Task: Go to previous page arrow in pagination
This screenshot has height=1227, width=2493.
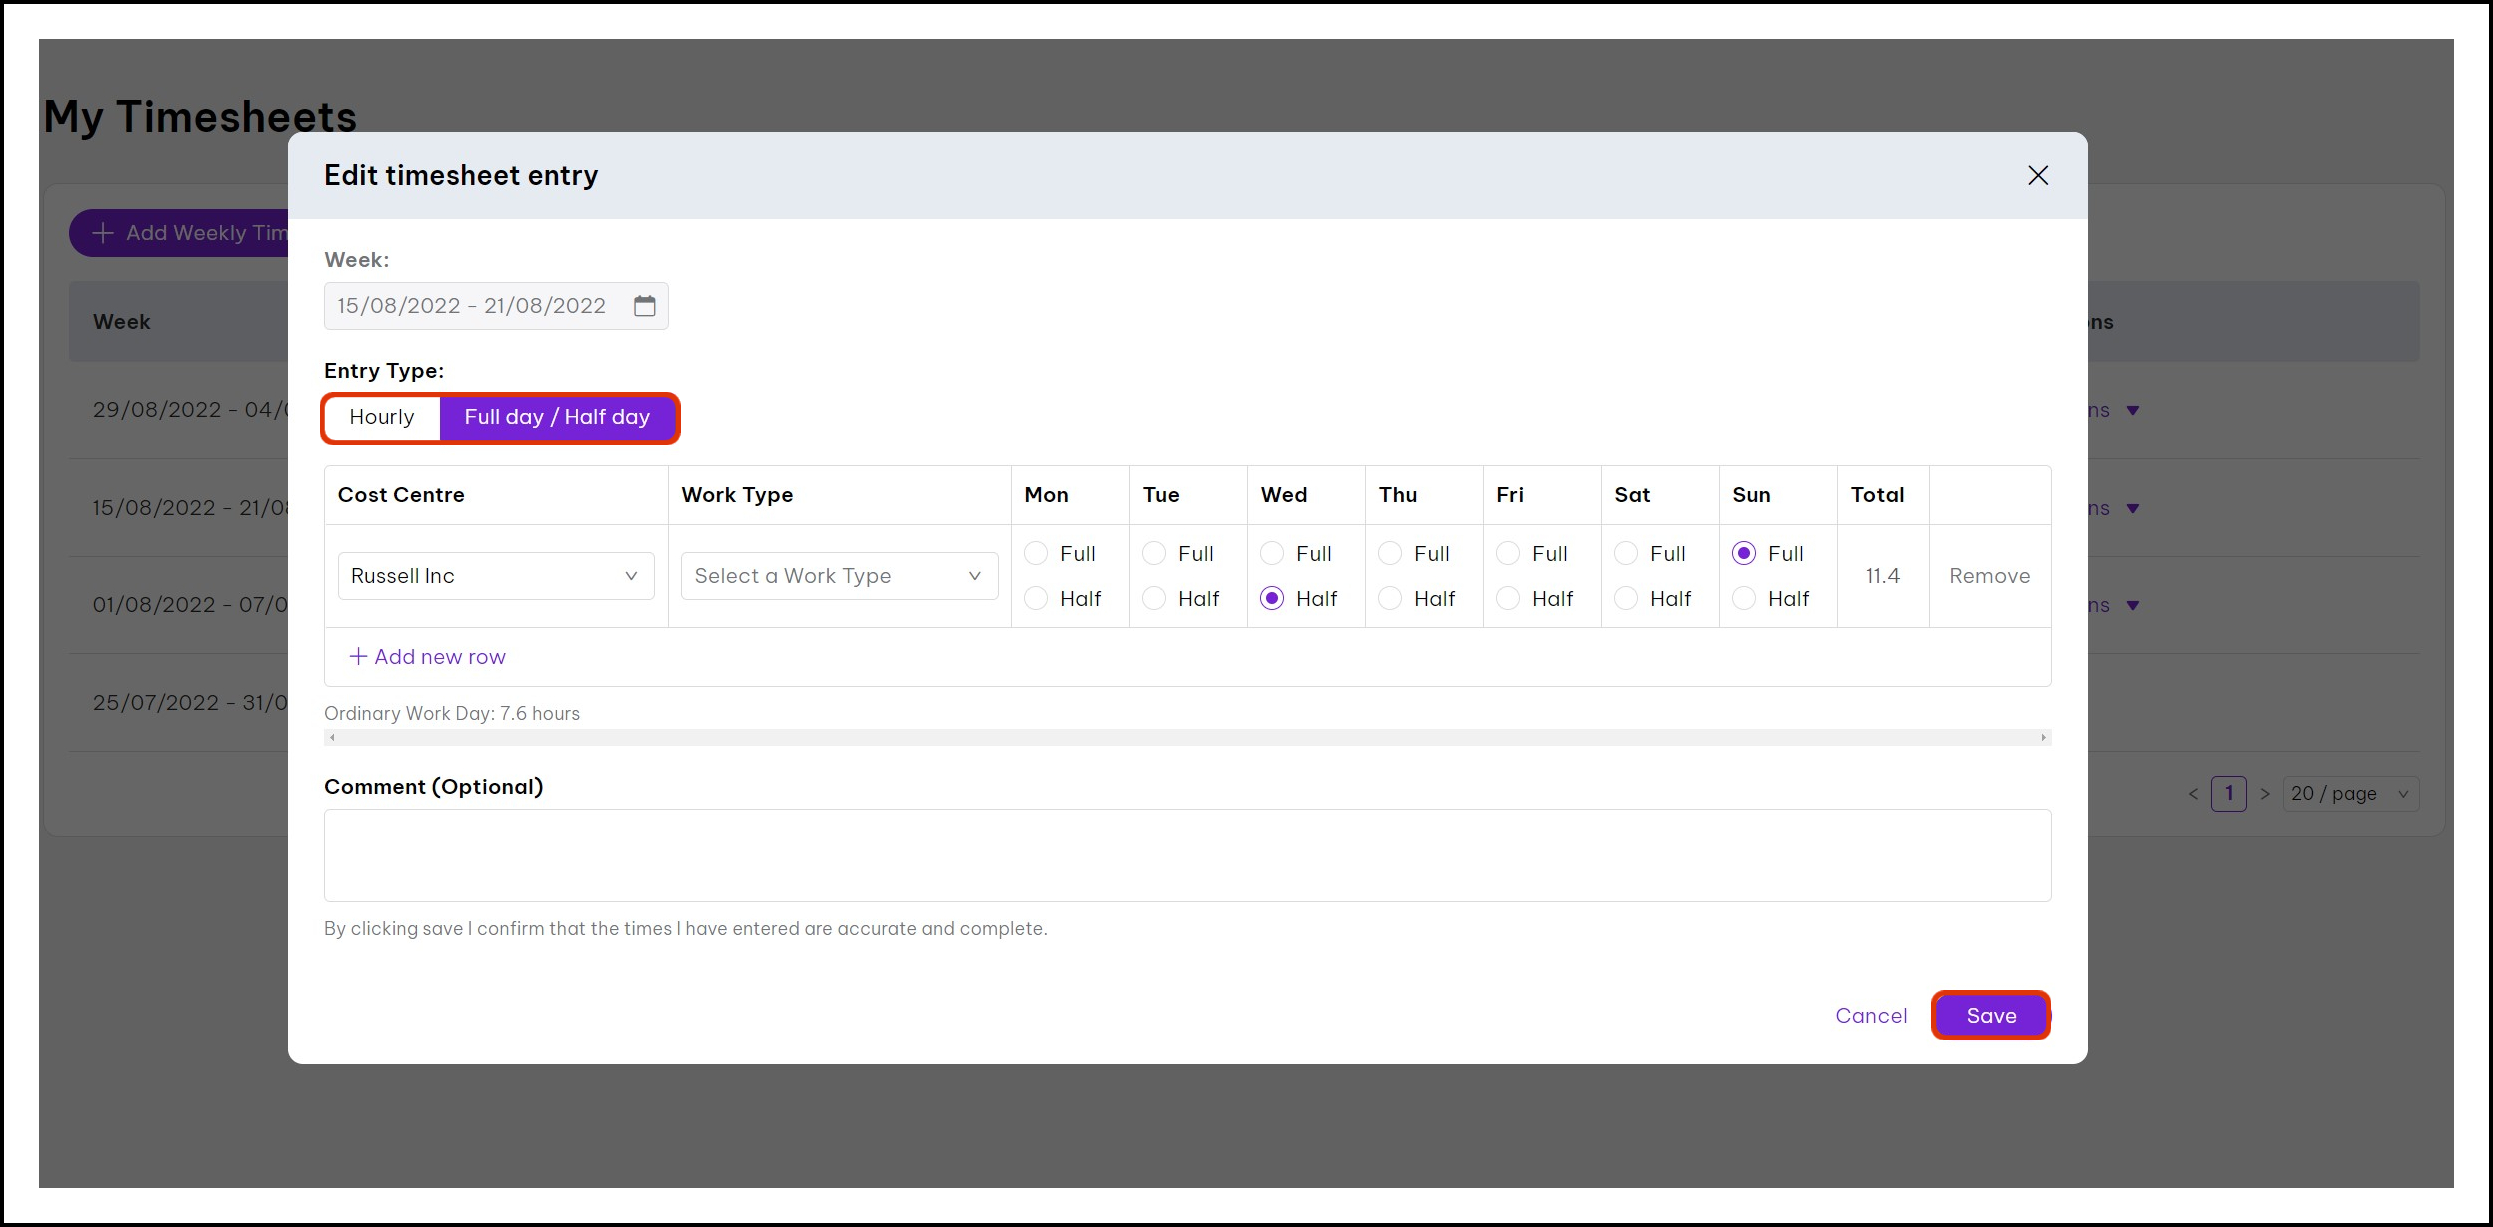Action: (x=2193, y=794)
